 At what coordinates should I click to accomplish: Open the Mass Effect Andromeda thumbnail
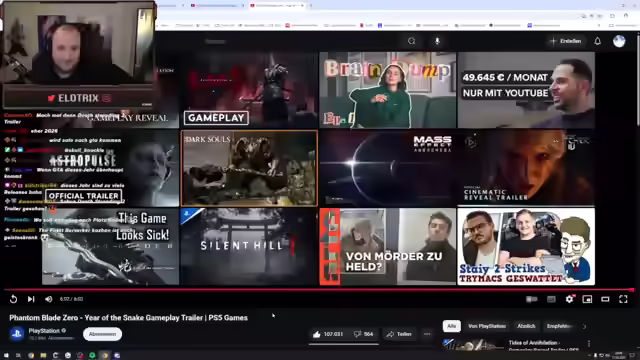point(388,168)
